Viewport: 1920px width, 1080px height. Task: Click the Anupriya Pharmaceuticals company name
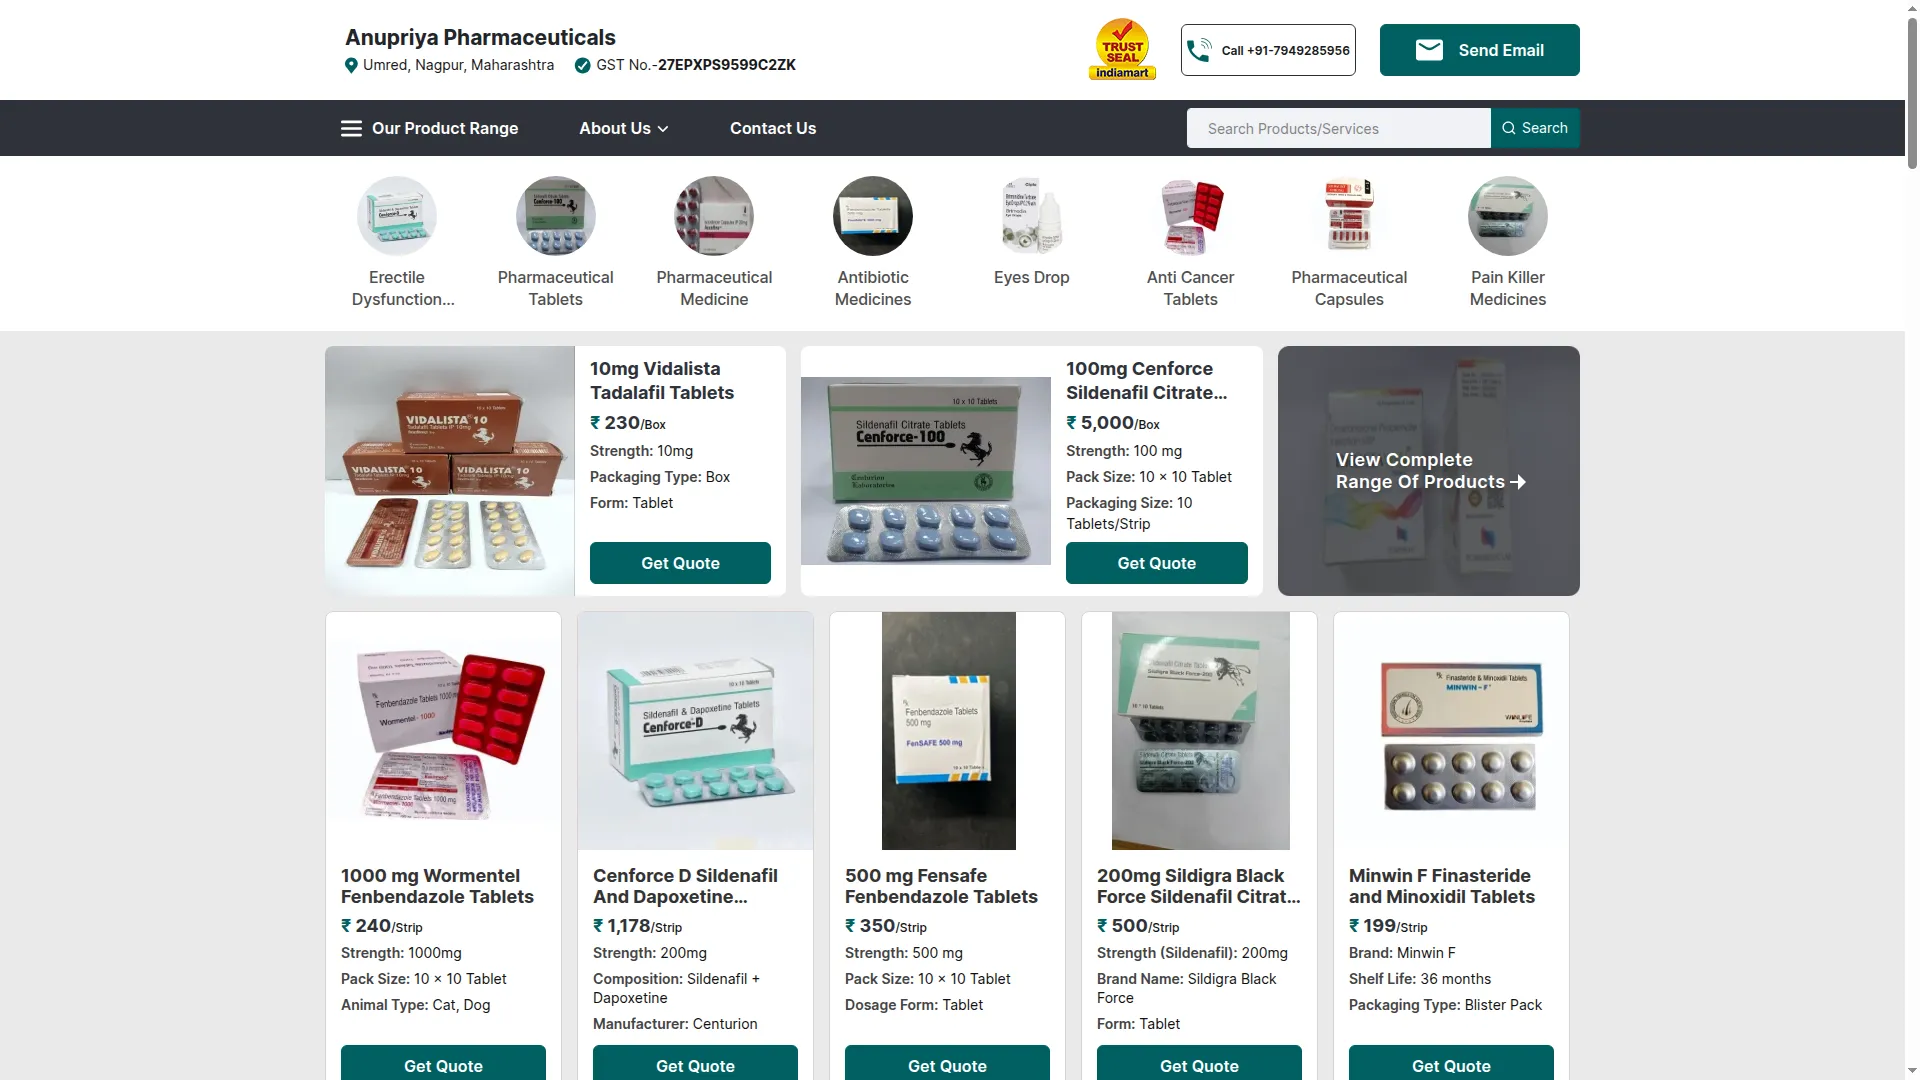click(480, 37)
